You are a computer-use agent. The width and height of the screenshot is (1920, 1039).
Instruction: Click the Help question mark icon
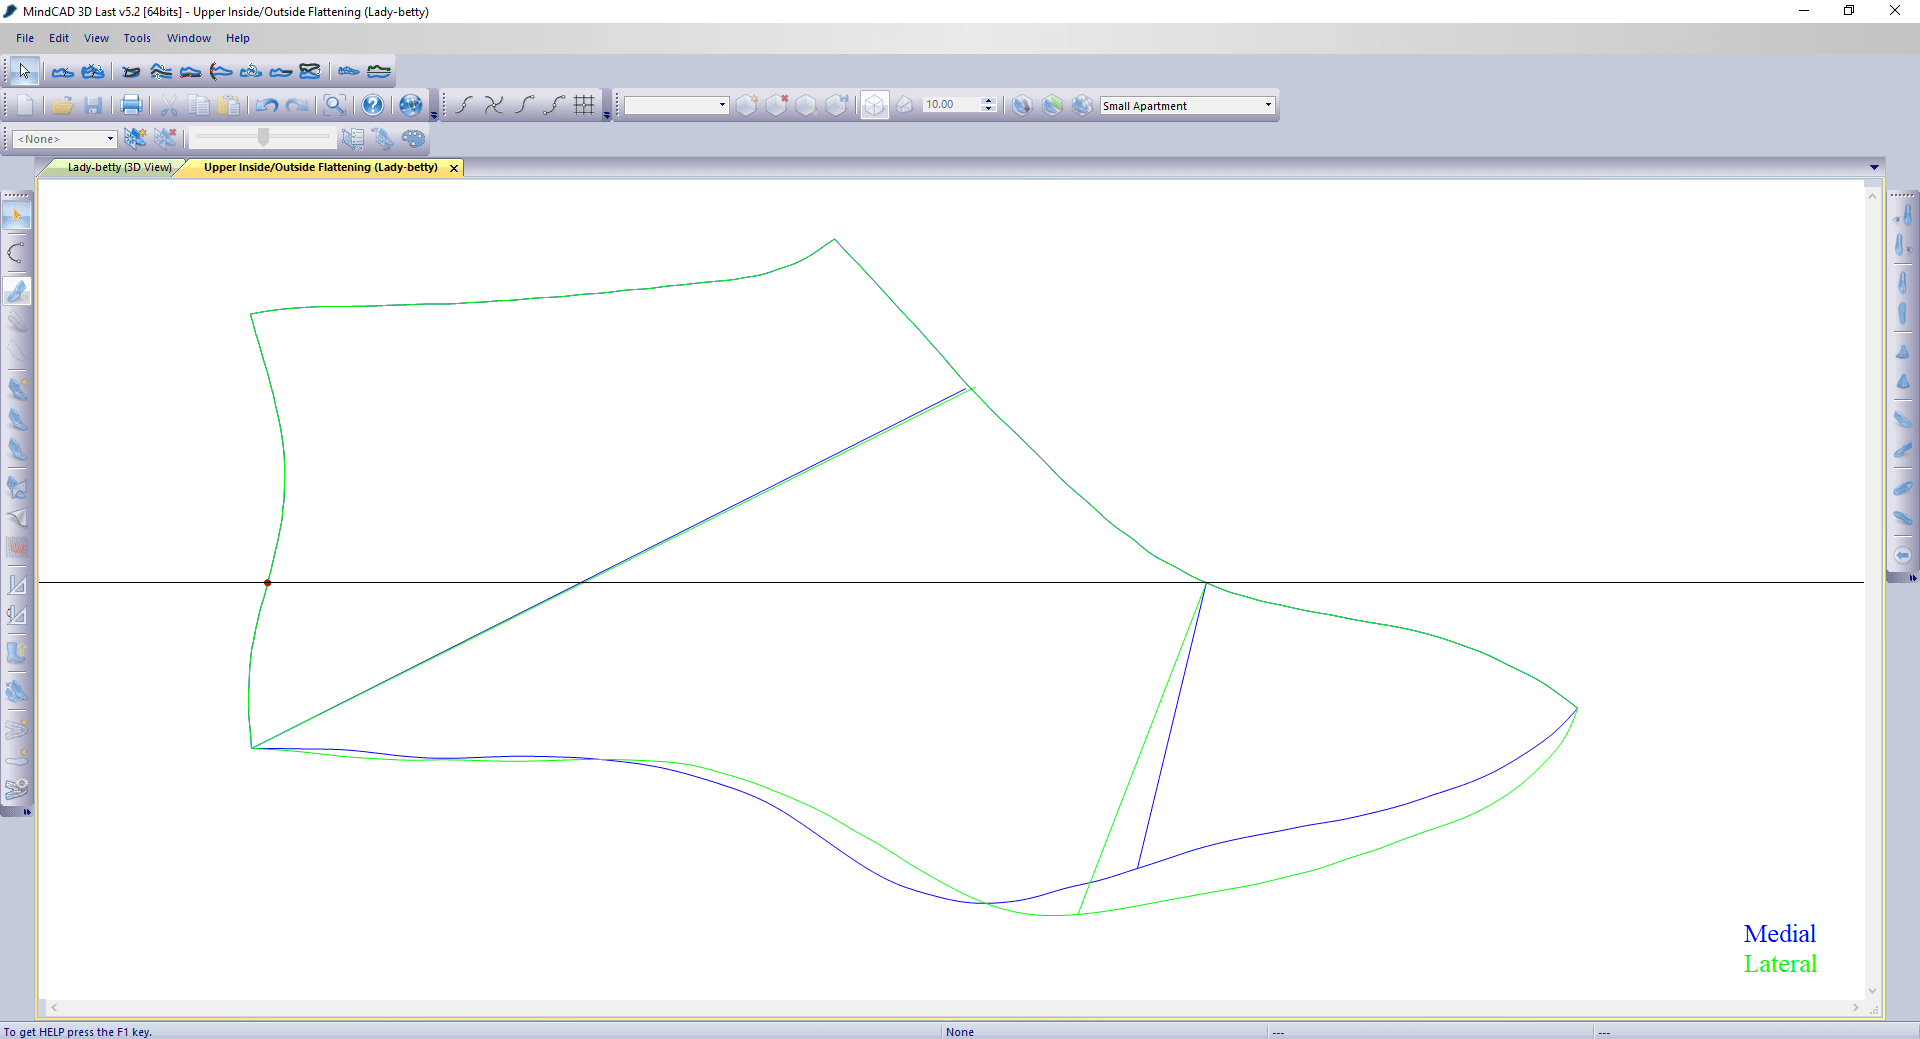click(x=372, y=105)
